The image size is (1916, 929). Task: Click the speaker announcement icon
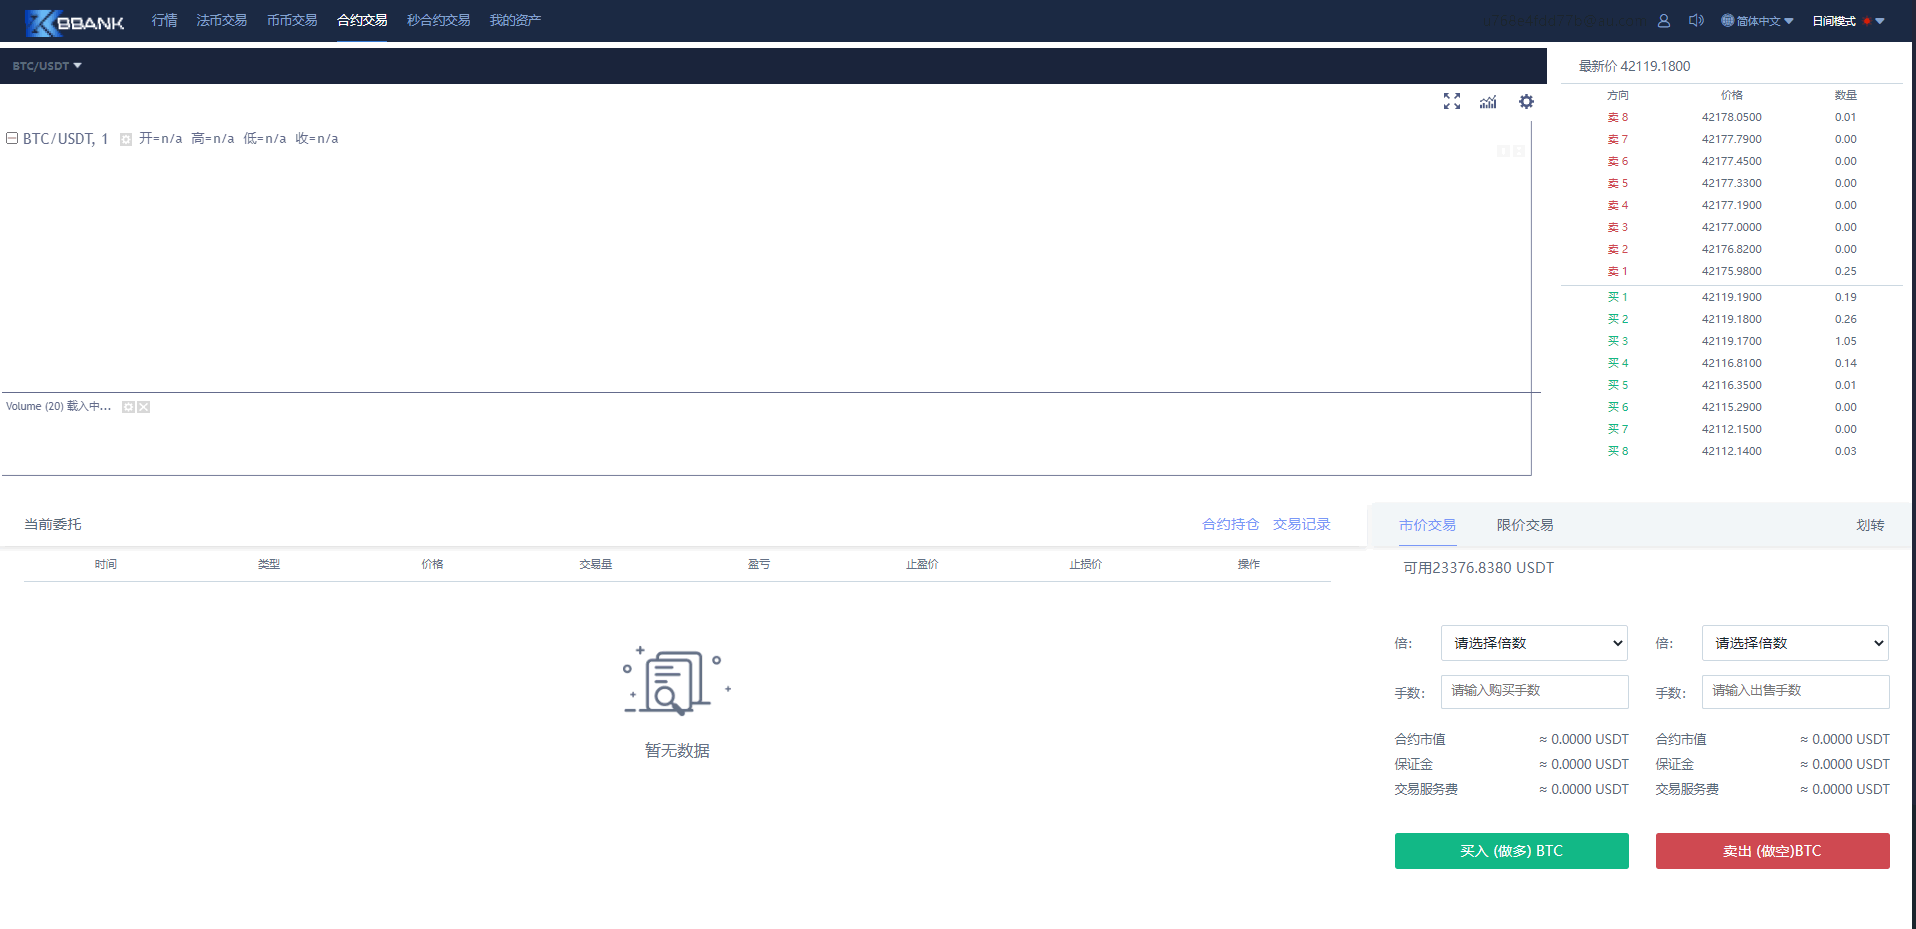(1696, 21)
